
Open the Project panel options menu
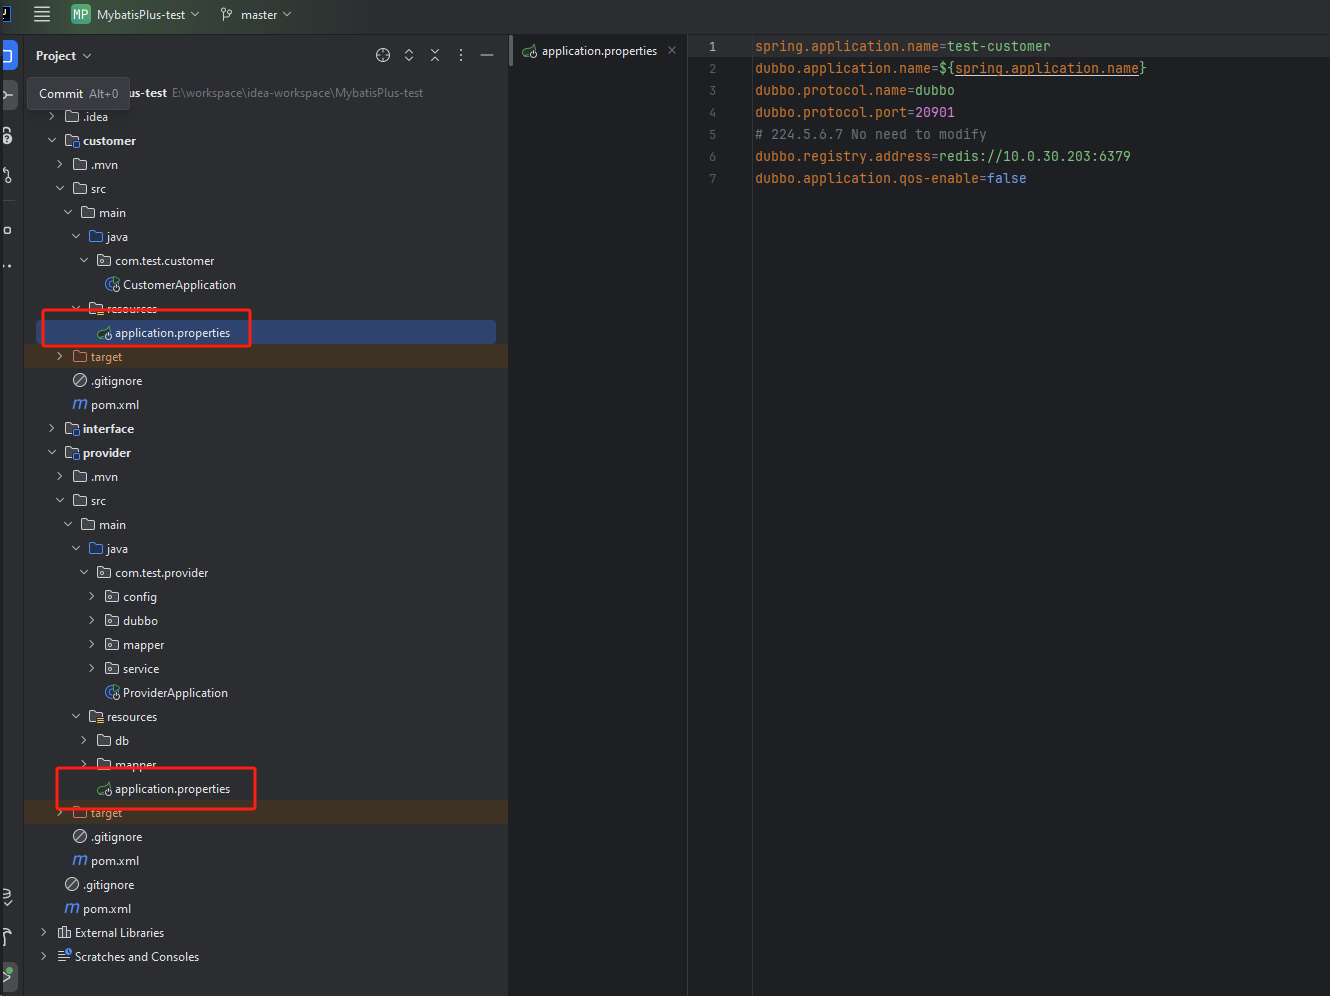pos(461,55)
